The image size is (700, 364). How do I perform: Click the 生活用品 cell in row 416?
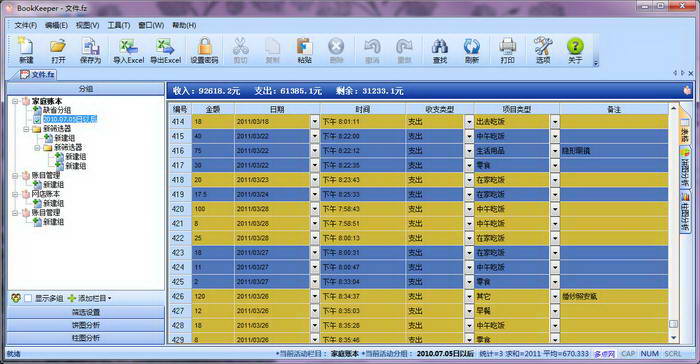pos(512,151)
